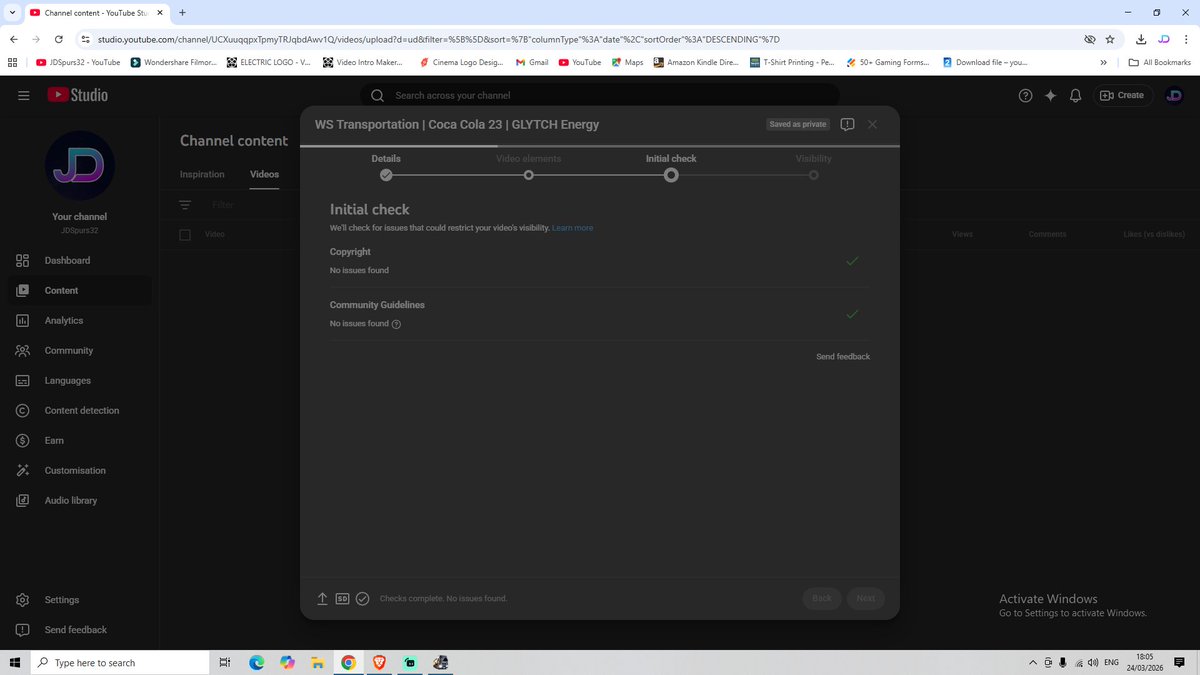Screen dimensions: 1200x675
Task: Click the SD processing status icon
Action: click(x=342, y=598)
